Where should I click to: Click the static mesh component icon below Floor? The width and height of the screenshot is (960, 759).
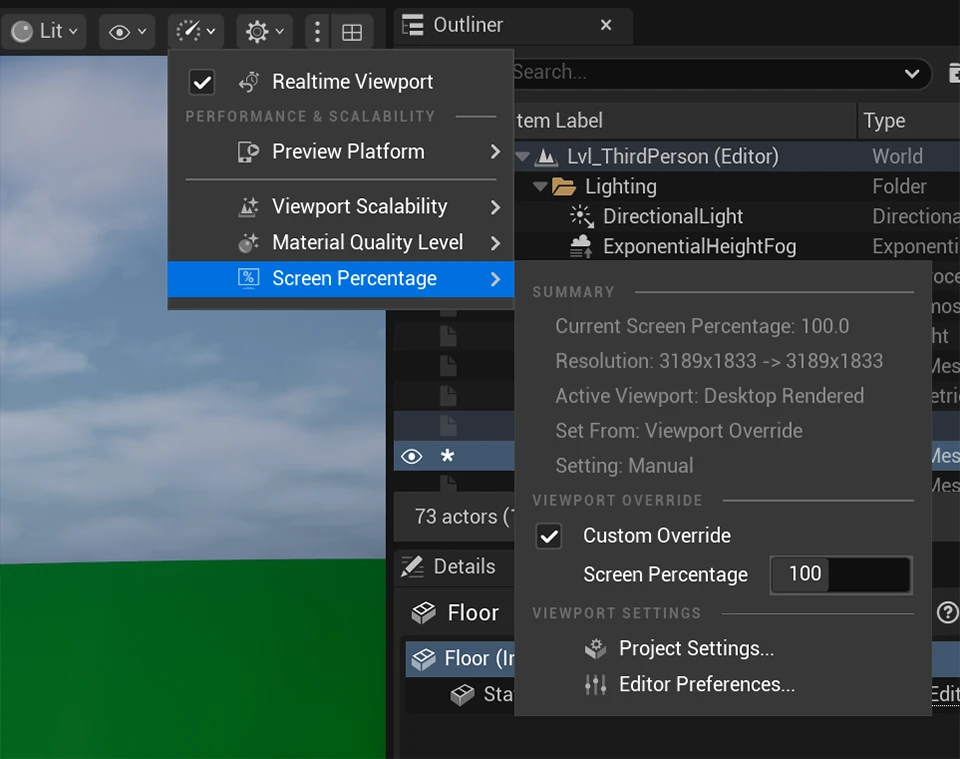462,695
